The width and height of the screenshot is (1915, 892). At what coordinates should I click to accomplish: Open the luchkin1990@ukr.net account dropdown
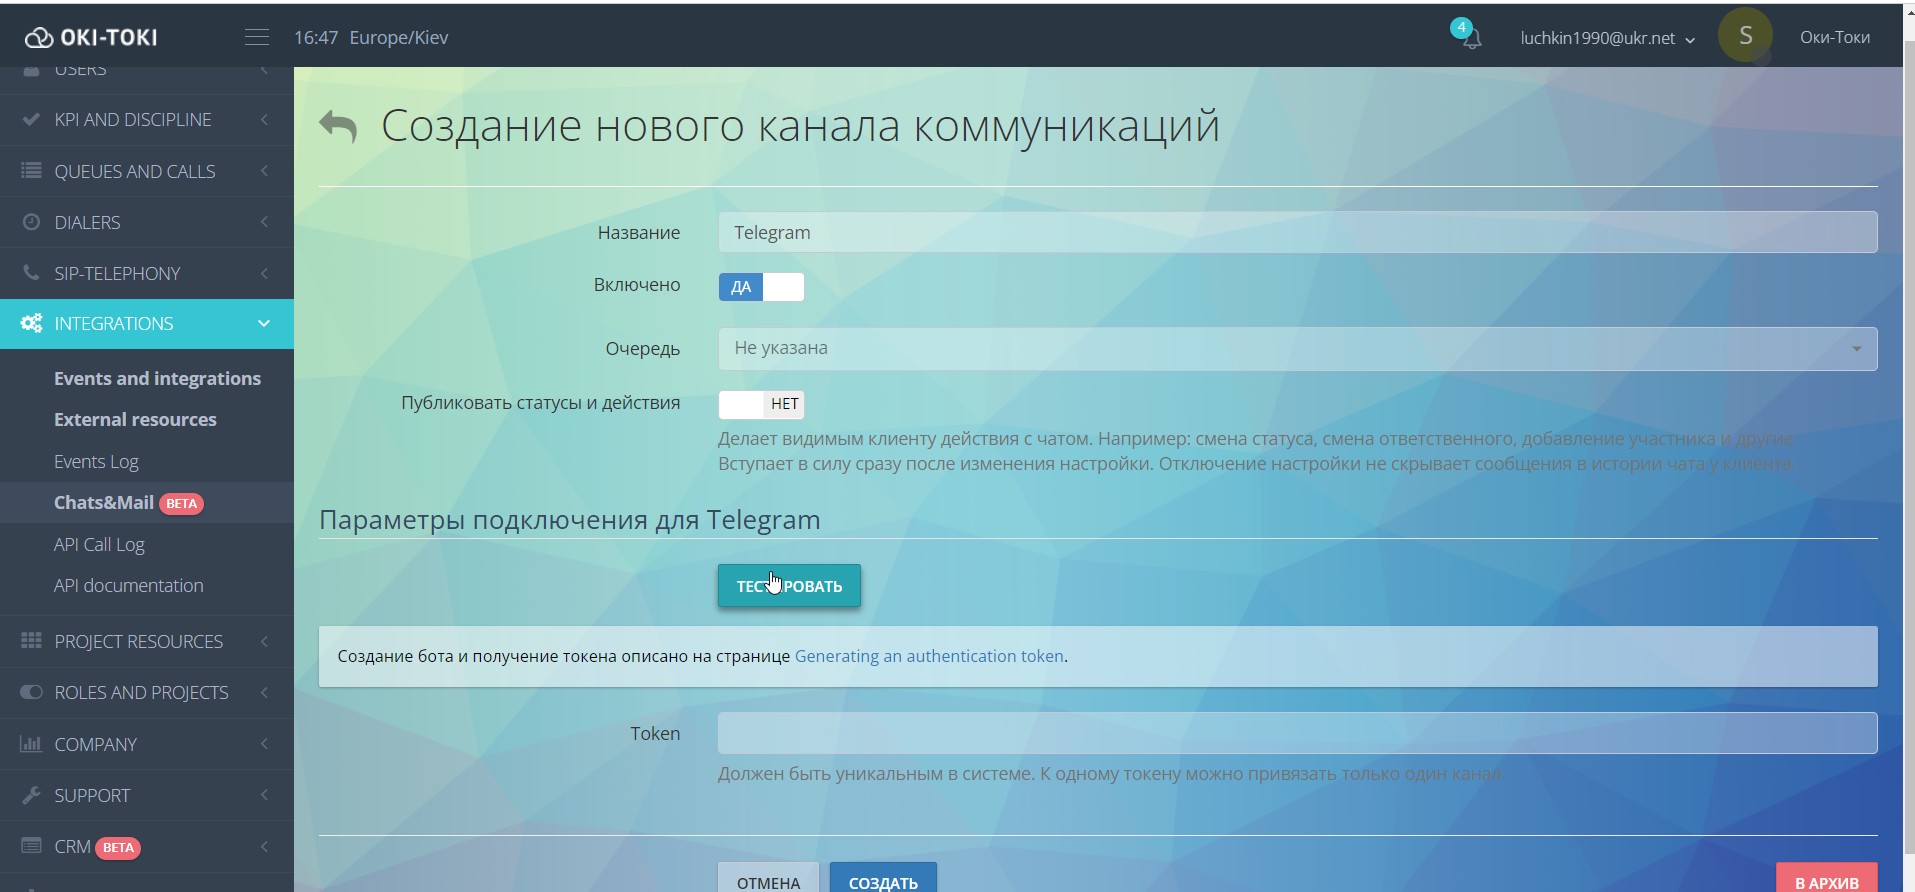(x=1607, y=38)
